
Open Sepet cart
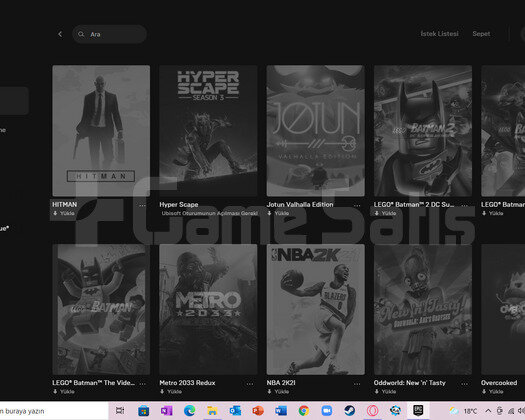click(x=481, y=34)
